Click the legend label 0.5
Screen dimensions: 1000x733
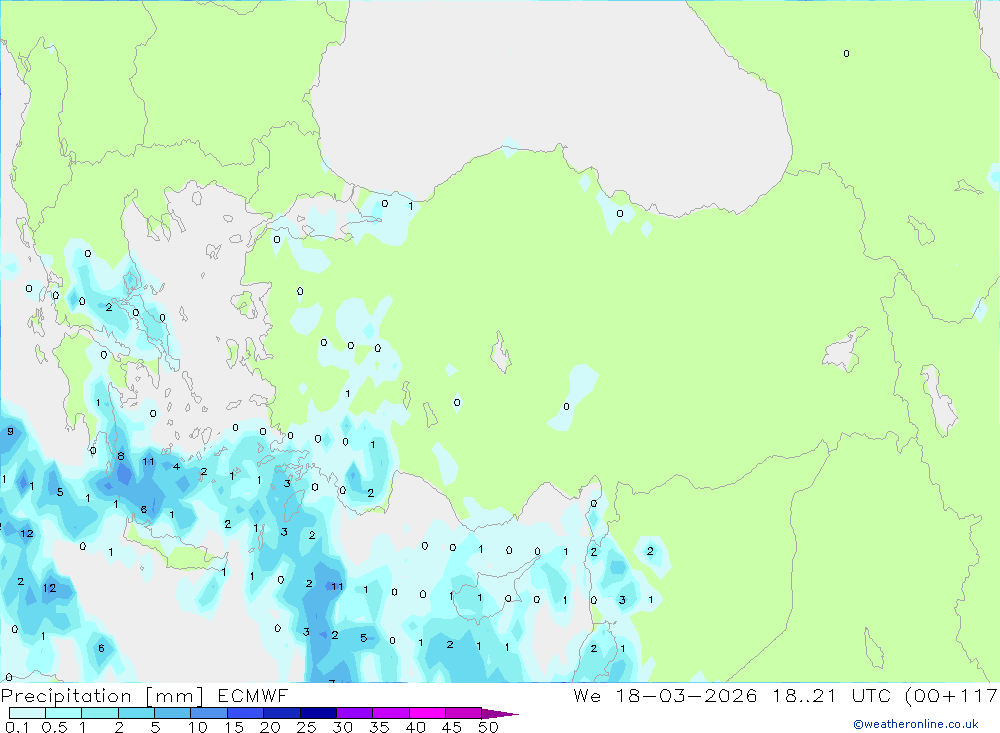click(x=54, y=727)
